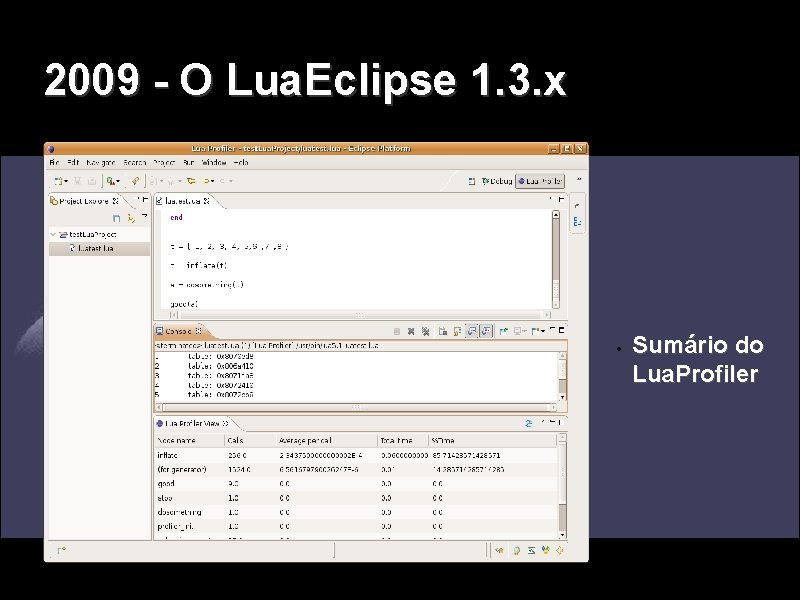Screen dimensions: 800x600
Task: Click the Remove Launch icon in Console toolbar
Action: 411,332
